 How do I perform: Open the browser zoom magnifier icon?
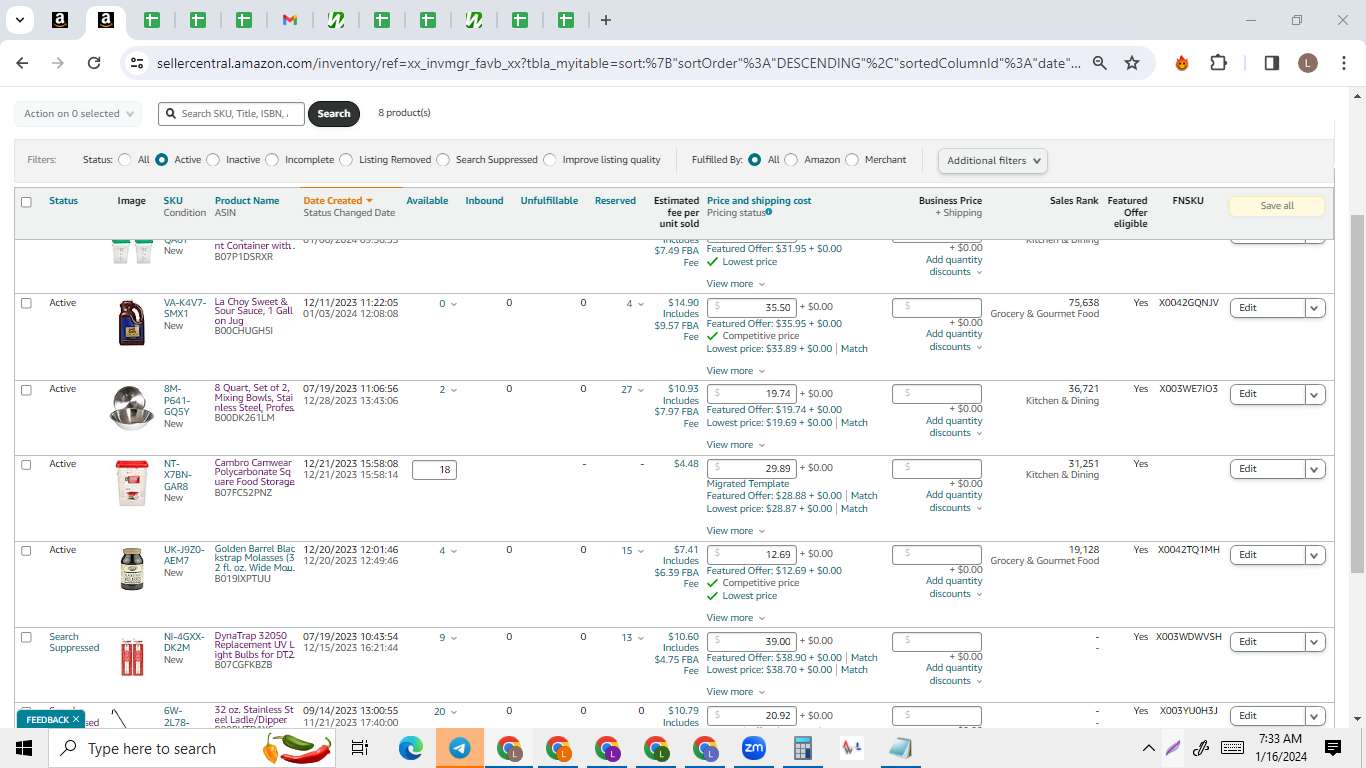[x=1100, y=63]
